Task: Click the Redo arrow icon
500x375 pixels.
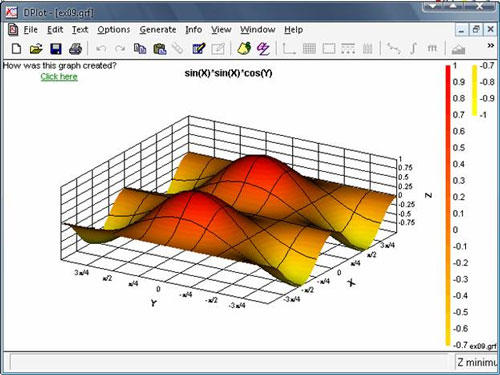Action: [x=120, y=49]
